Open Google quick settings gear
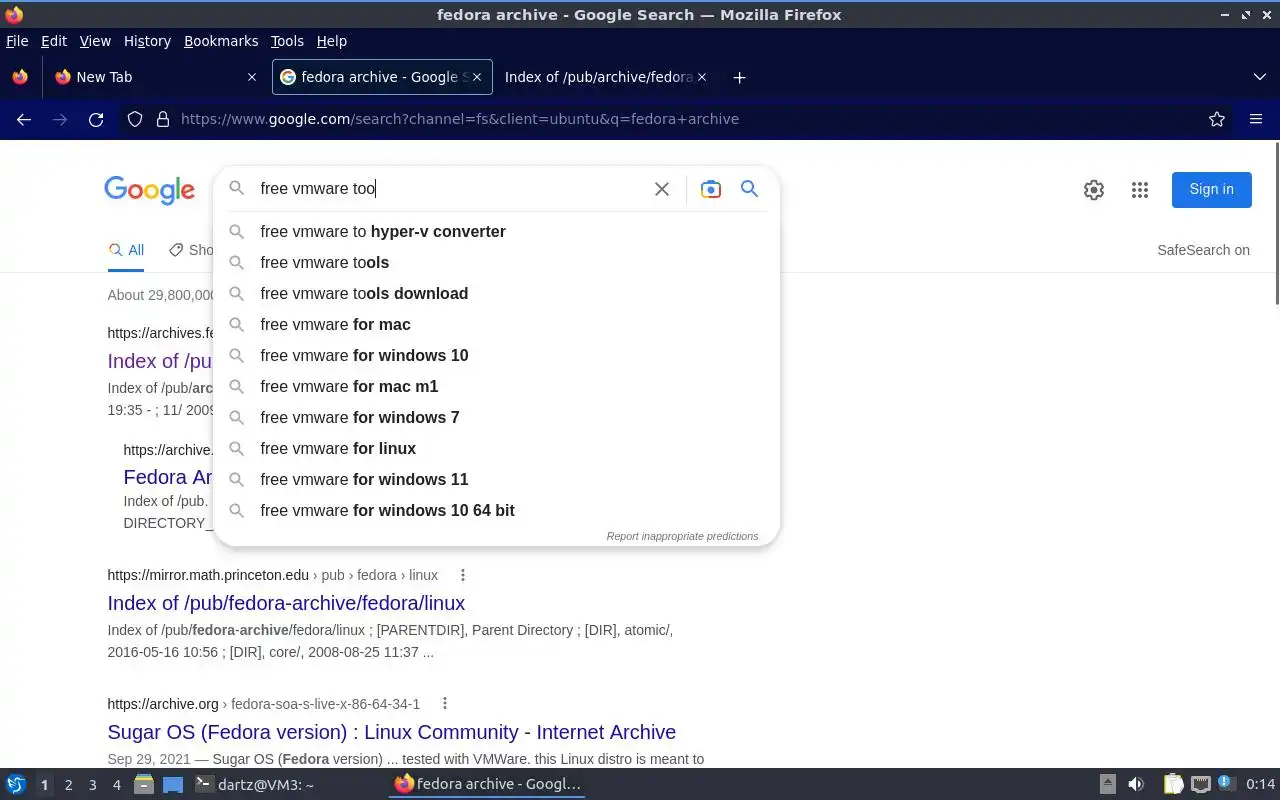1280x800 pixels. [x=1094, y=190]
